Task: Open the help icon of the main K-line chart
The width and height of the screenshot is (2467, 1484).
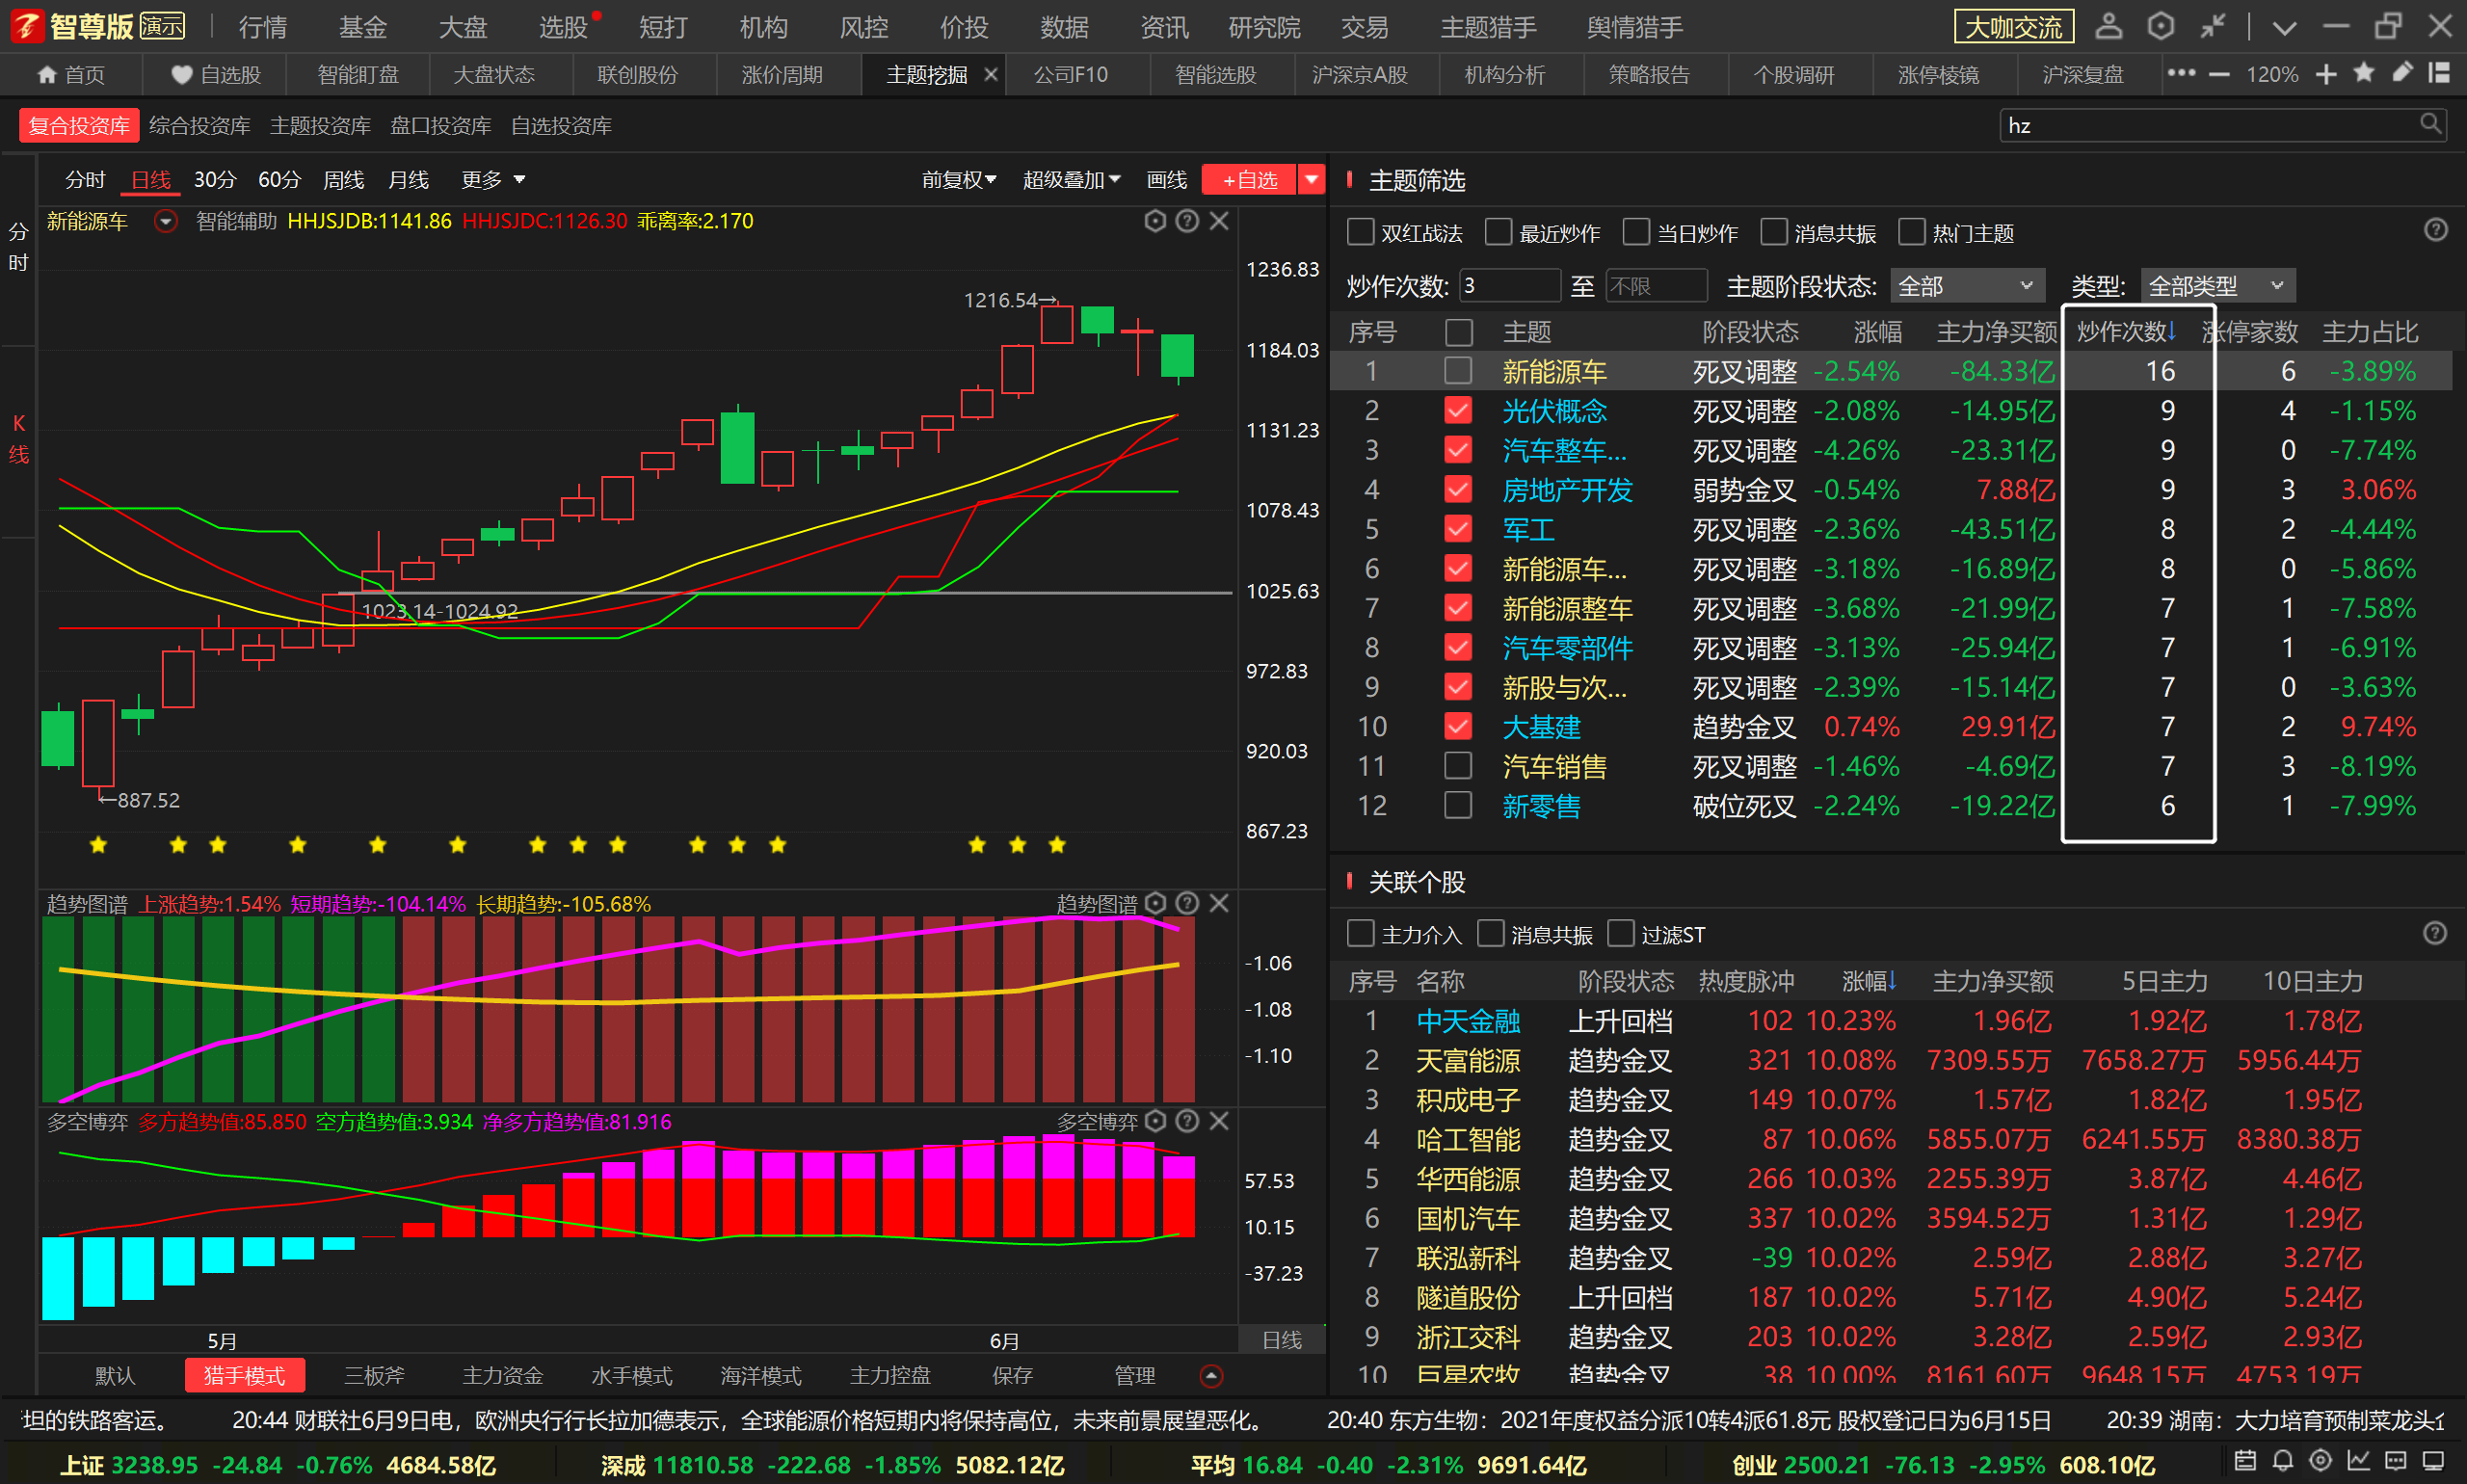Action: pos(1187,221)
